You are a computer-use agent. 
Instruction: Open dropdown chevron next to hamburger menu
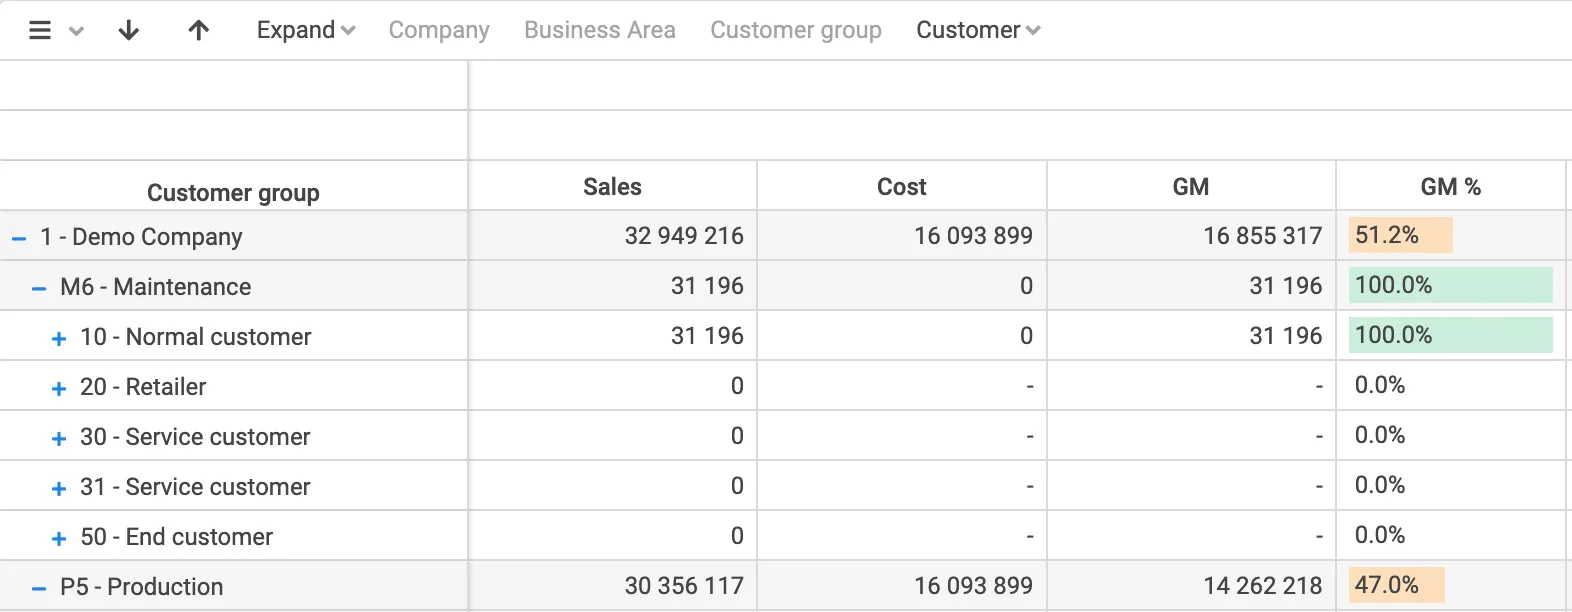point(76,31)
